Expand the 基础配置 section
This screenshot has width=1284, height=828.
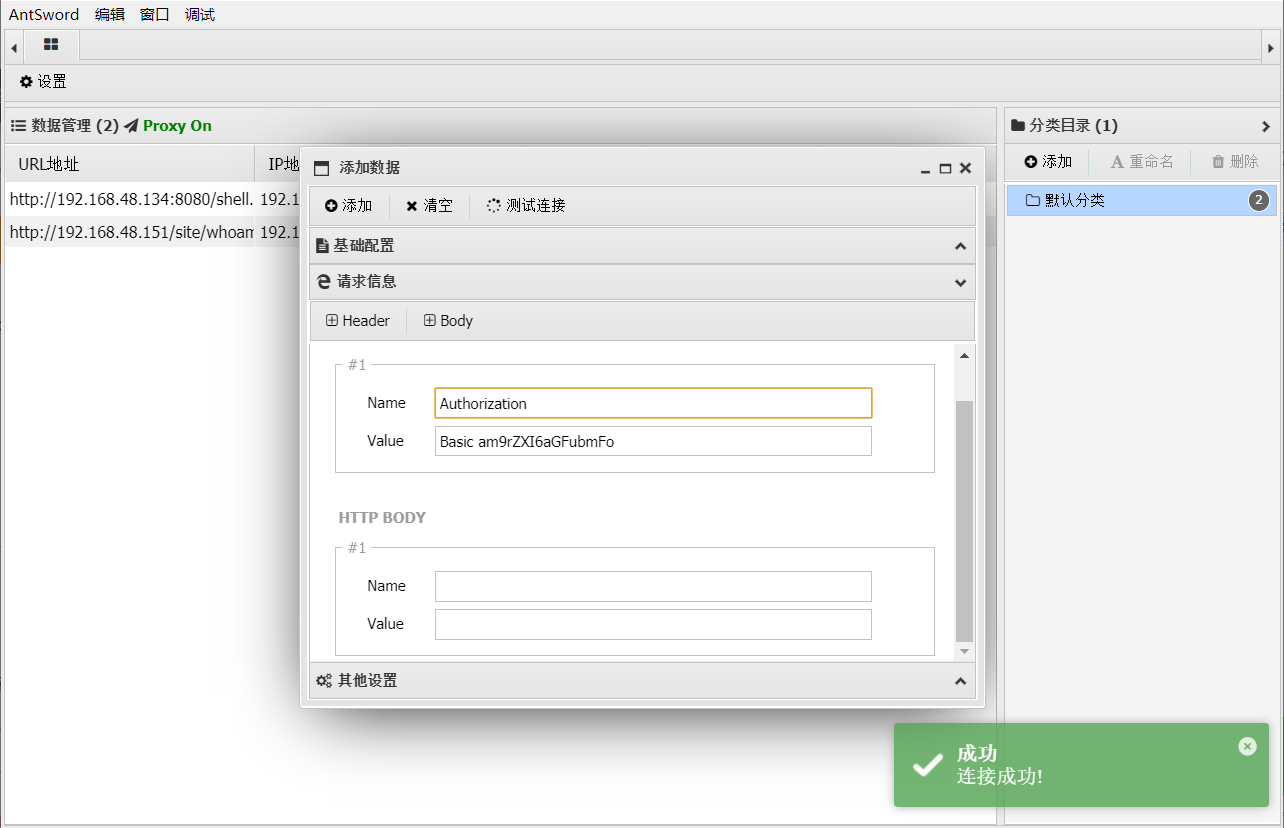pyautogui.click(x=642, y=246)
